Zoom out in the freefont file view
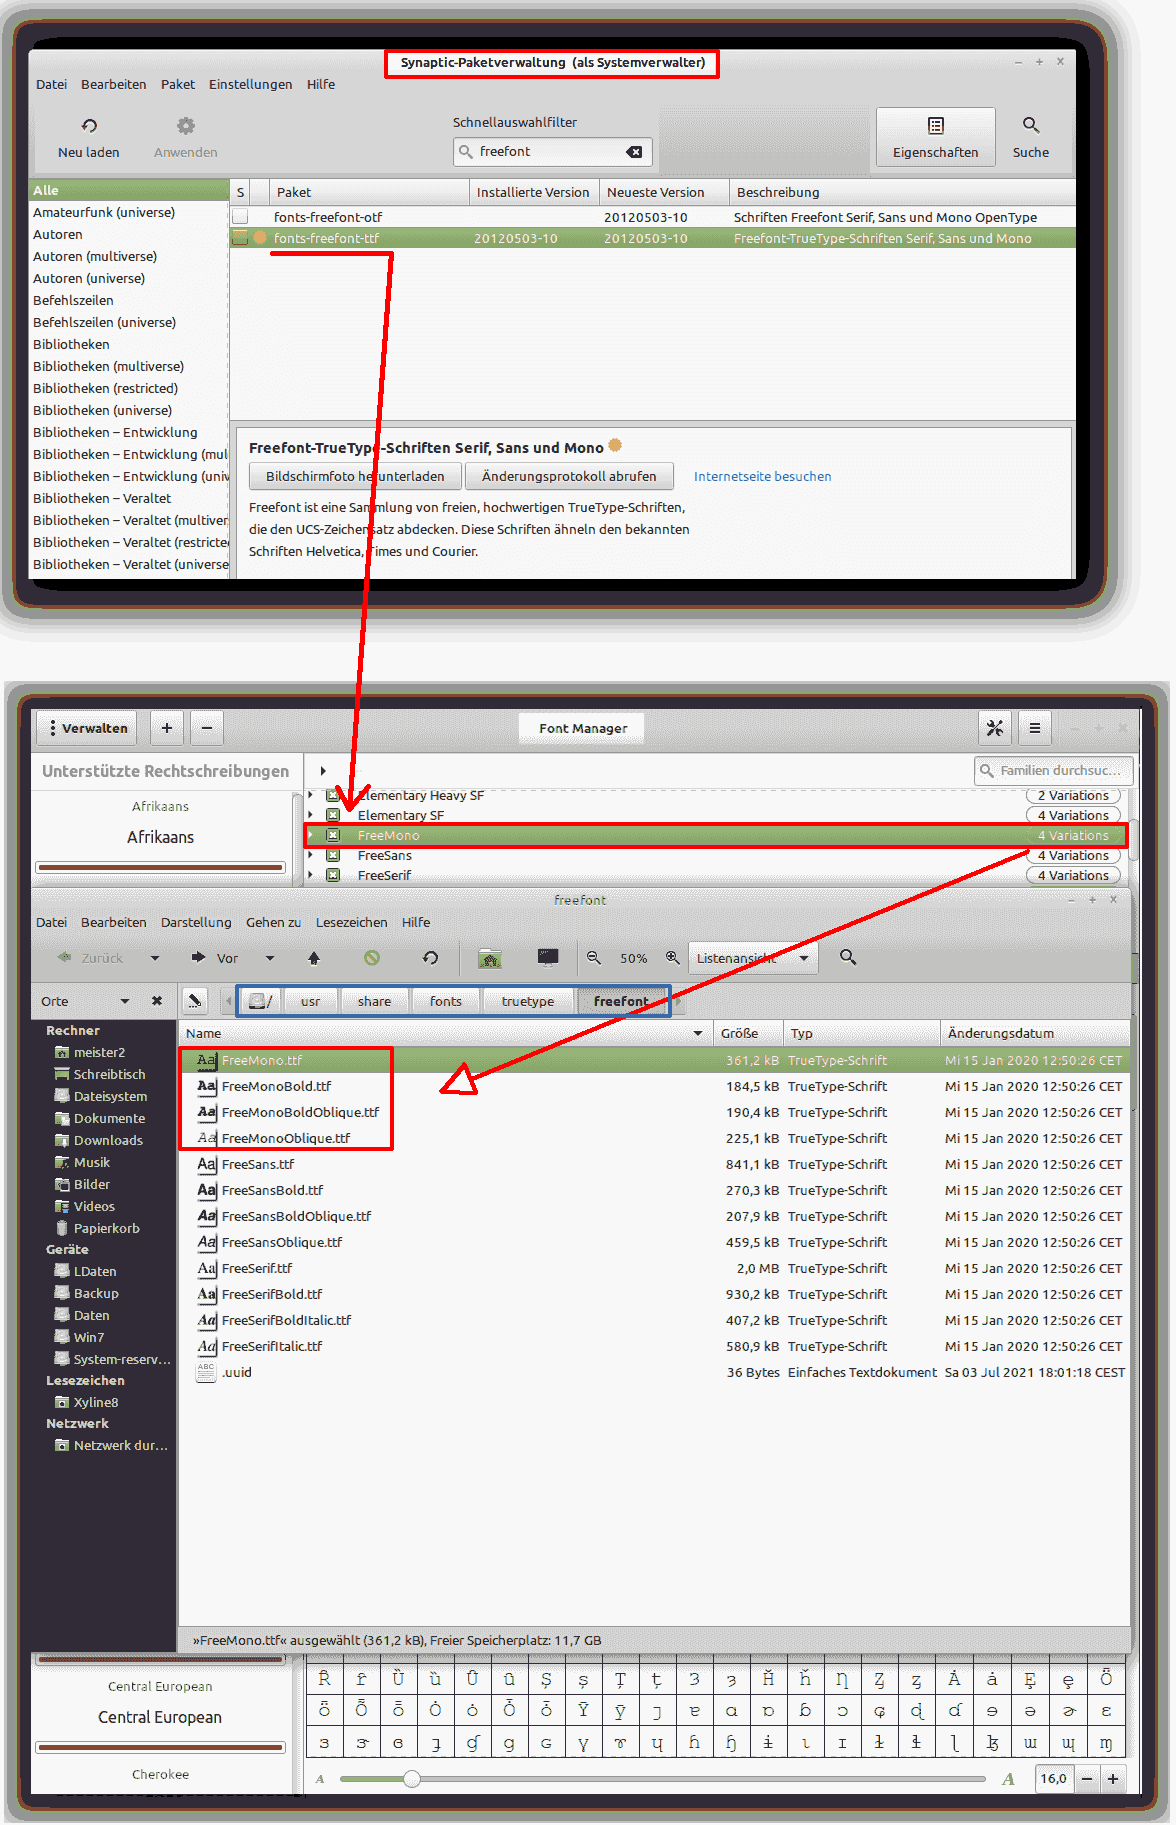 click(594, 957)
